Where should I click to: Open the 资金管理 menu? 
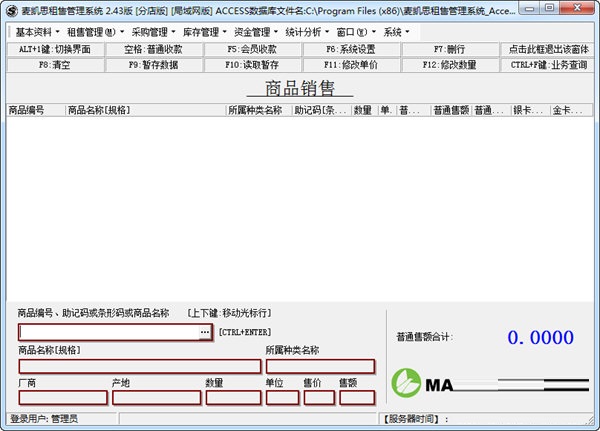256,32
